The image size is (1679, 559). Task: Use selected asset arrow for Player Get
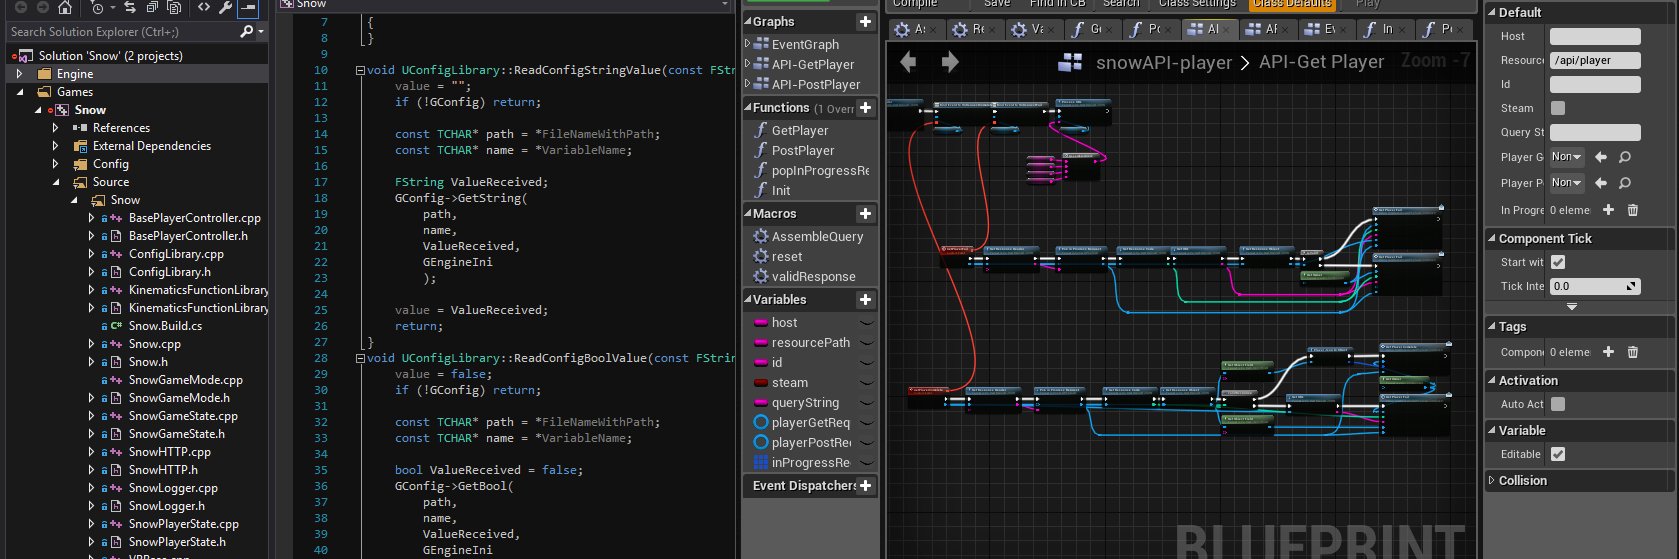pyautogui.click(x=1601, y=157)
